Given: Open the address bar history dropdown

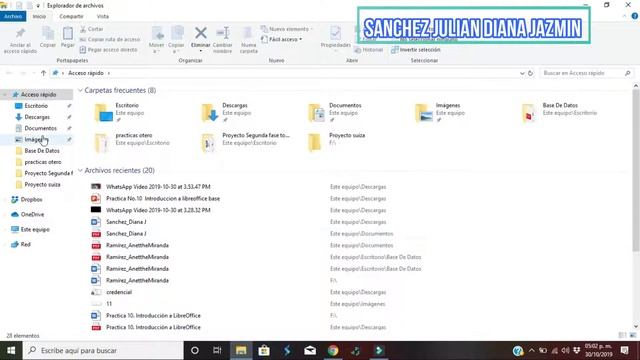Looking at the screenshot, I should 522,73.
